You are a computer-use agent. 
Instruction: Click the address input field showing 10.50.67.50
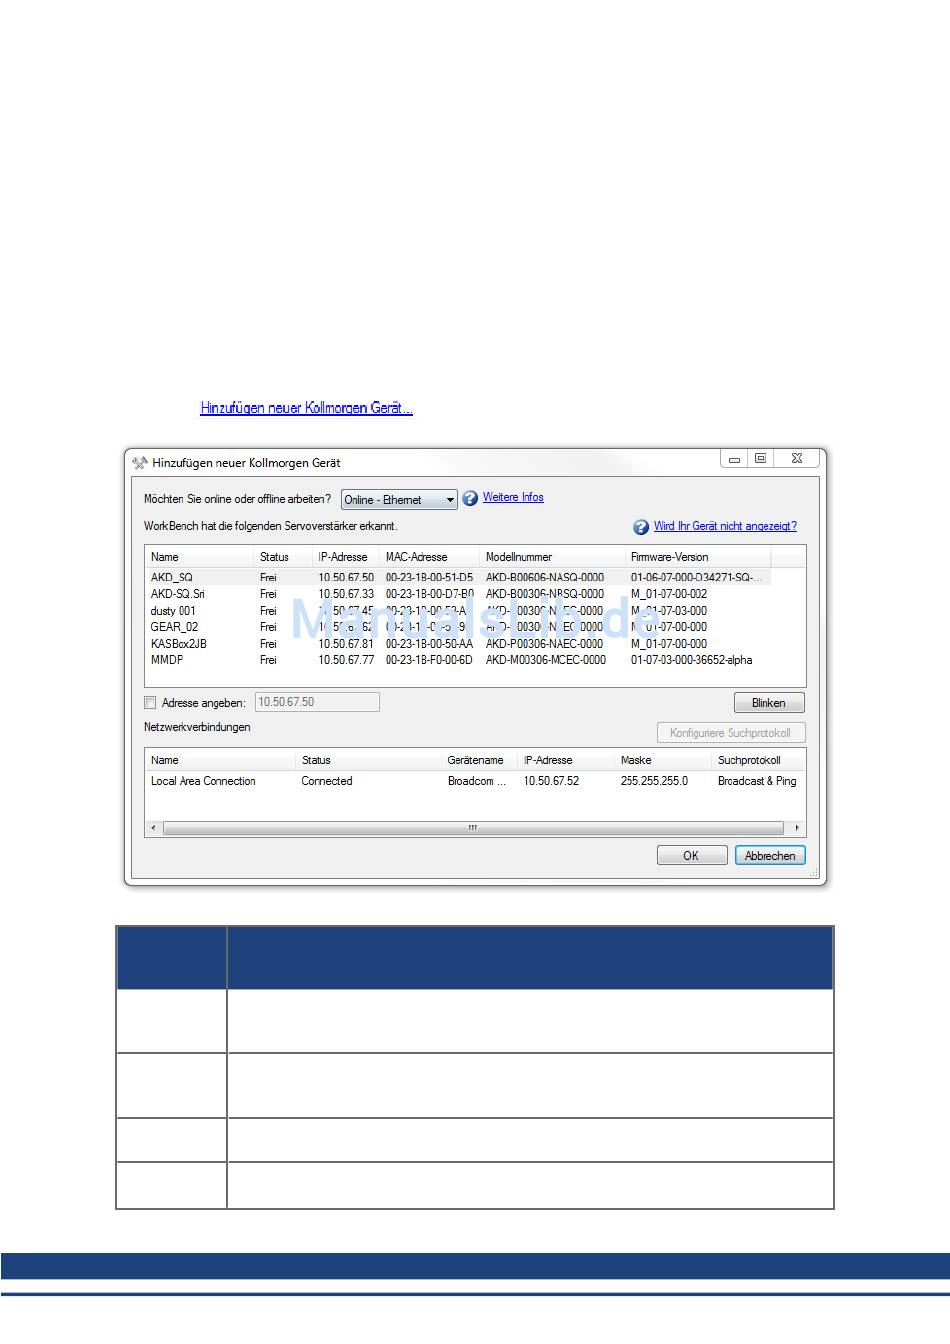(317, 702)
